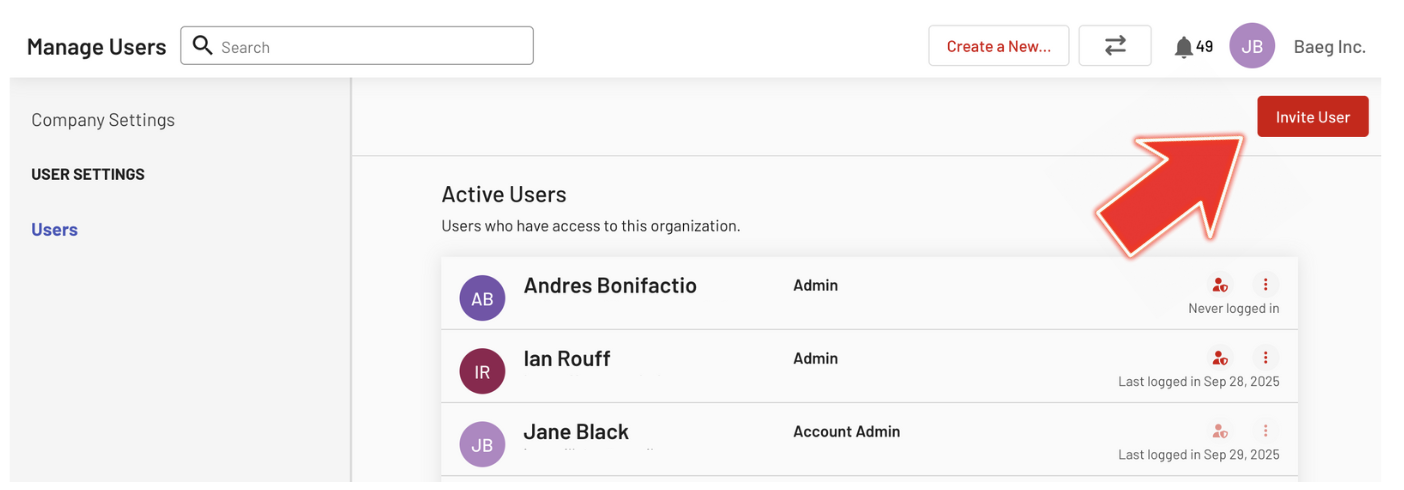Viewport: 1404px width, 490px height.
Task: Open more options menu for Jane Black
Action: (x=1265, y=431)
